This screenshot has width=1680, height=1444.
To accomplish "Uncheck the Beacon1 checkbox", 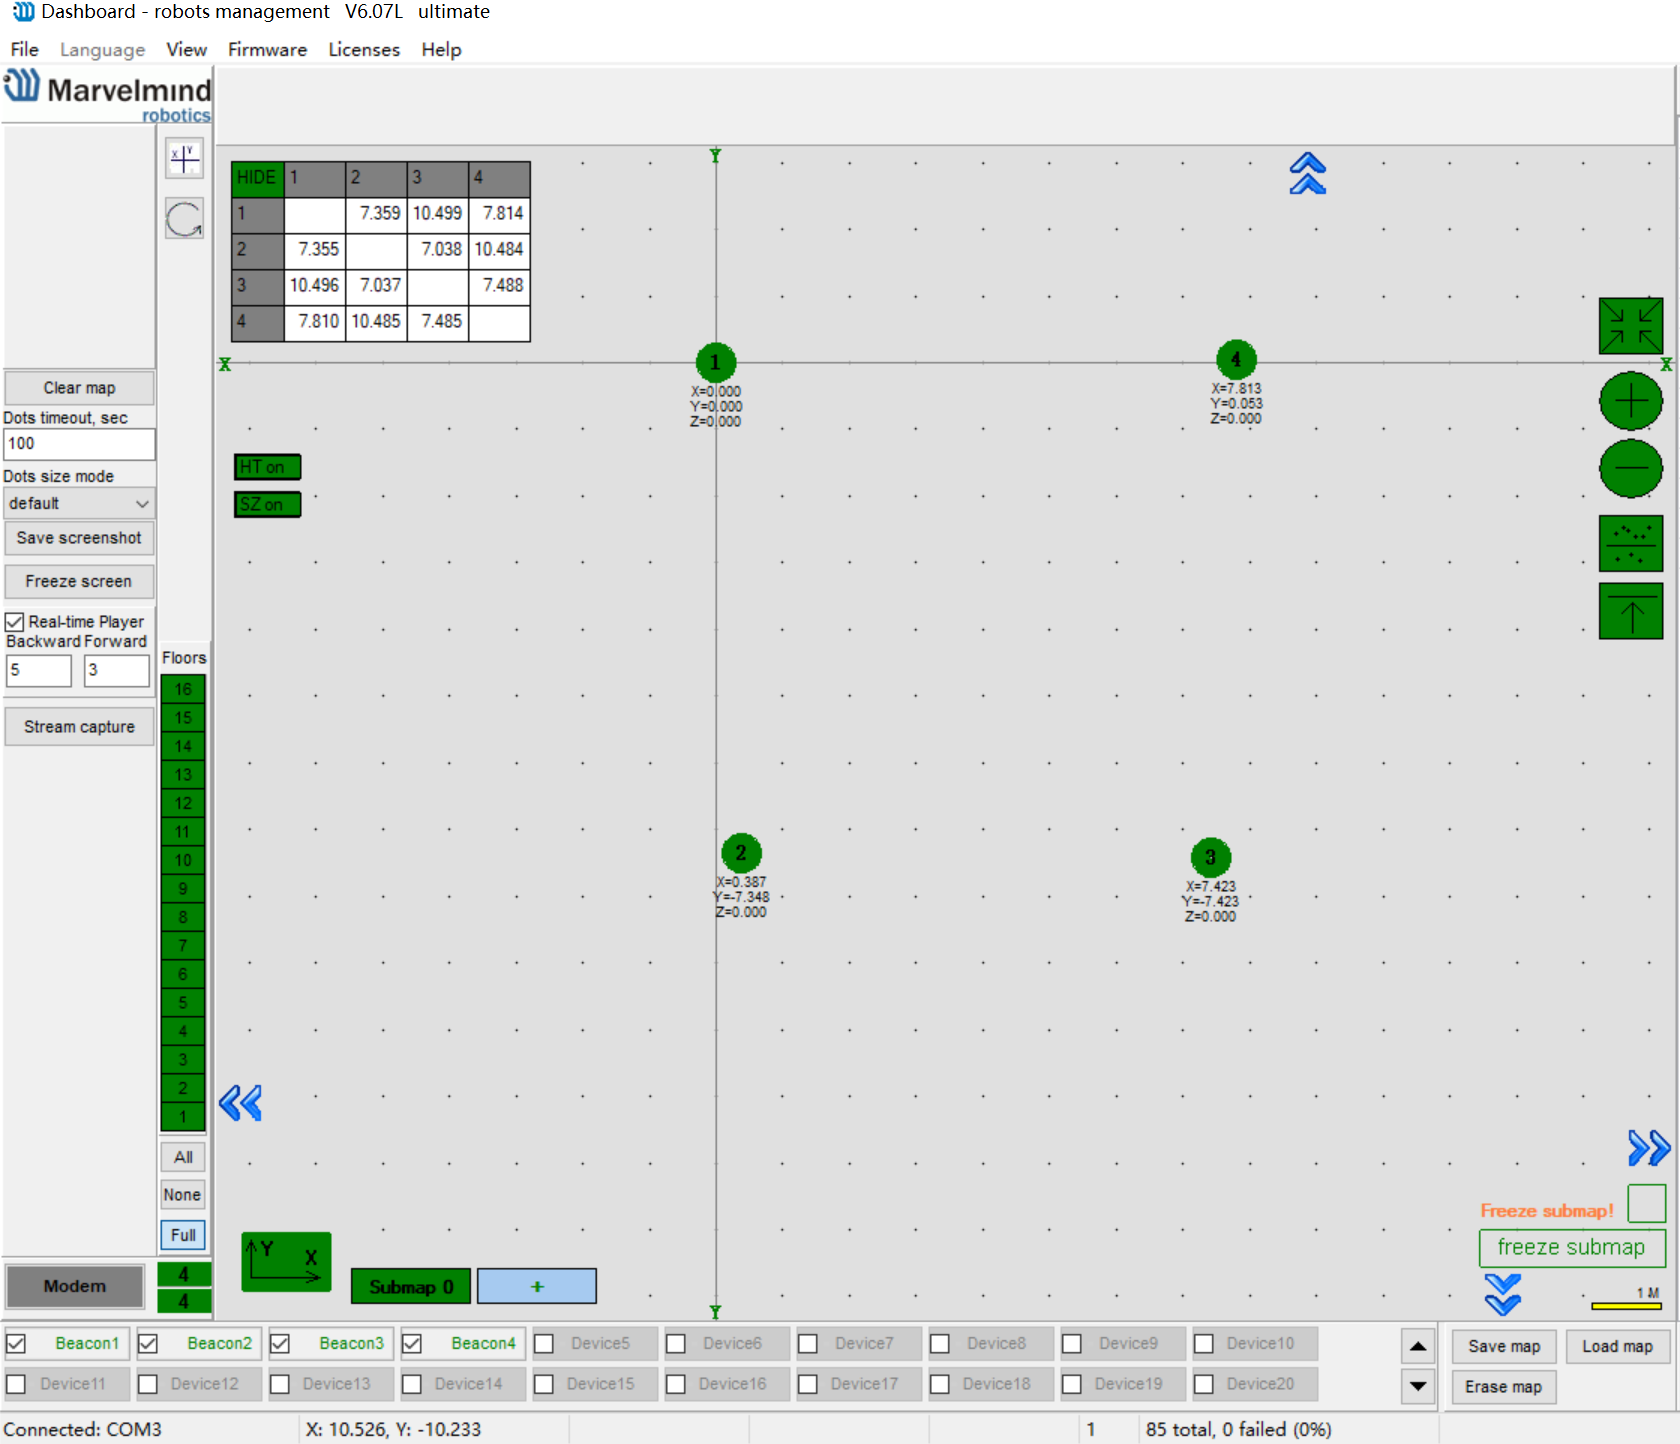I will (x=17, y=1343).
